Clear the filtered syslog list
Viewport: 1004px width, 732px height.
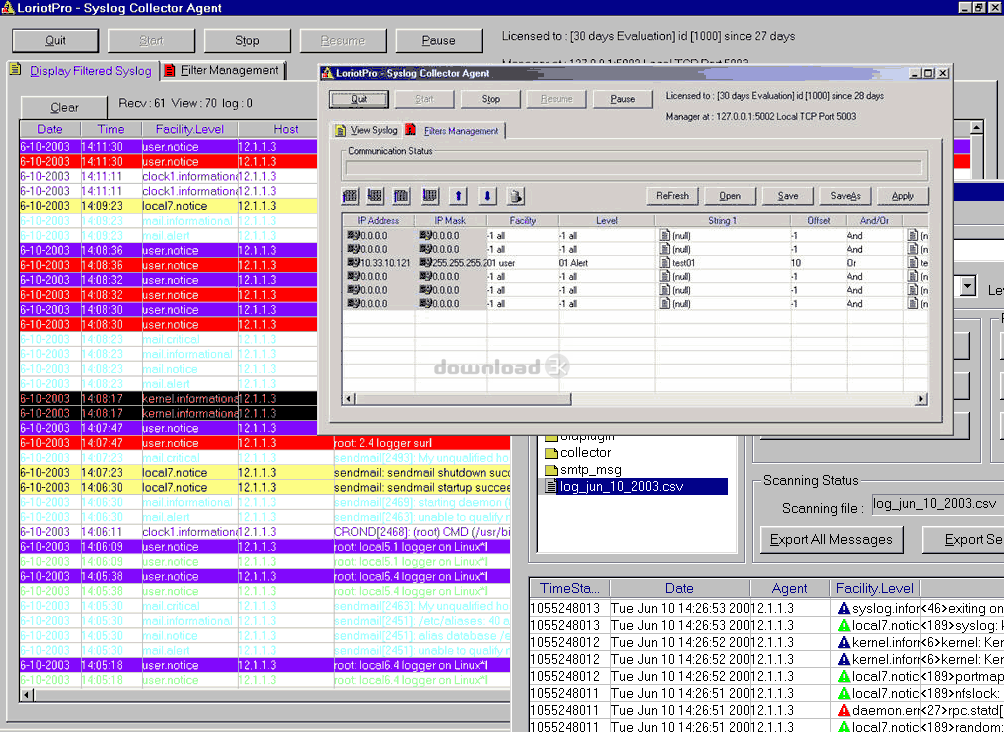coord(64,107)
